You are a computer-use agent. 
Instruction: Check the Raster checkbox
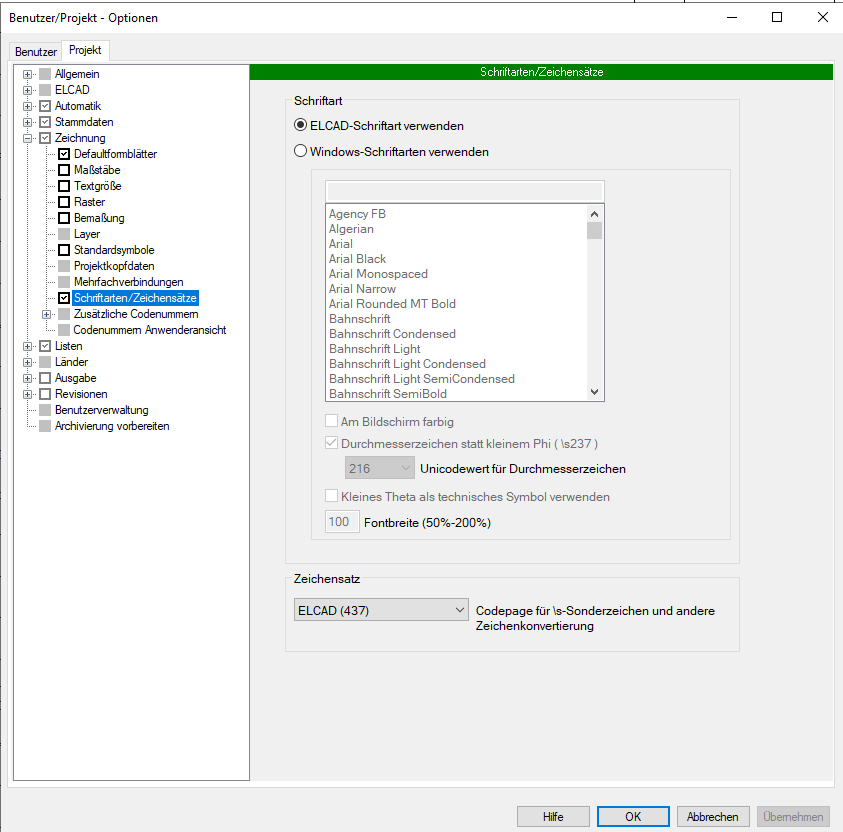pos(64,202)
